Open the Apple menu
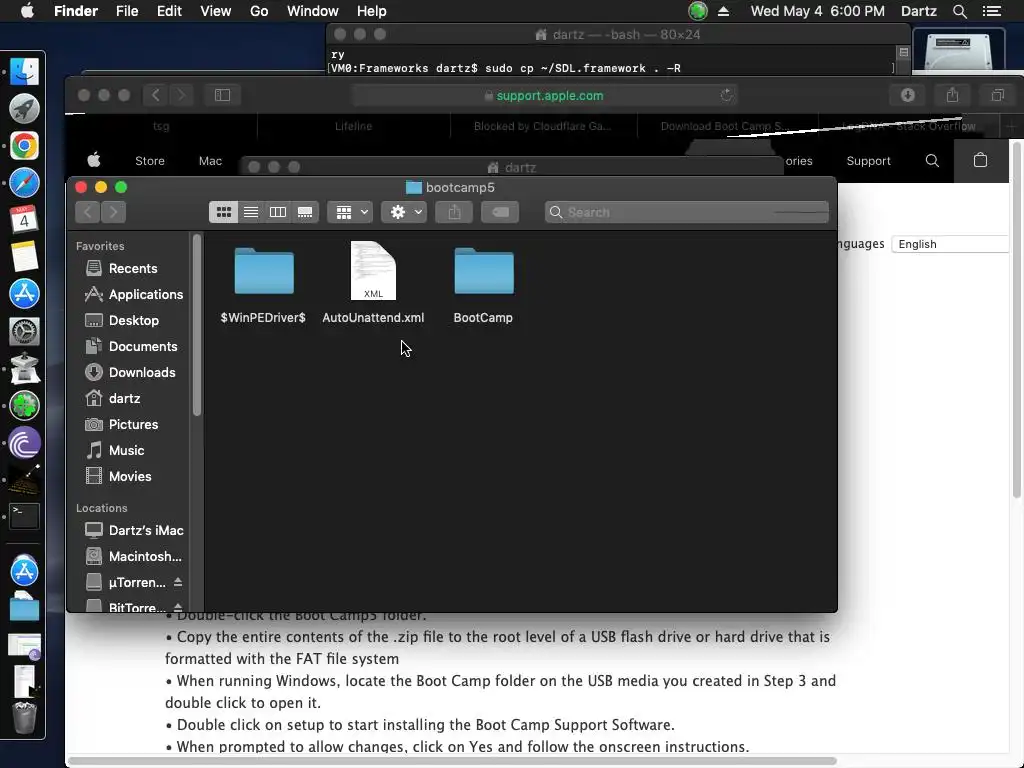This screenshot has width=1024, height=768. 27,11
